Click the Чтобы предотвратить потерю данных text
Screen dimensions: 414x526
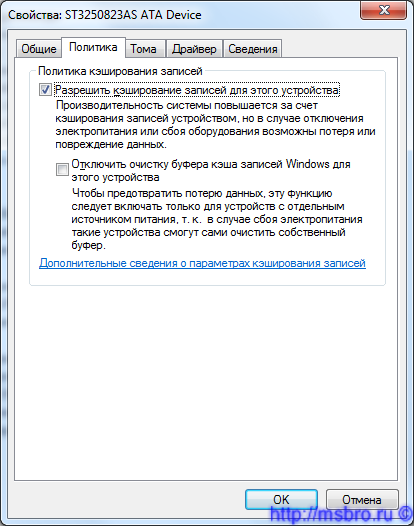[x=217, y=219]
